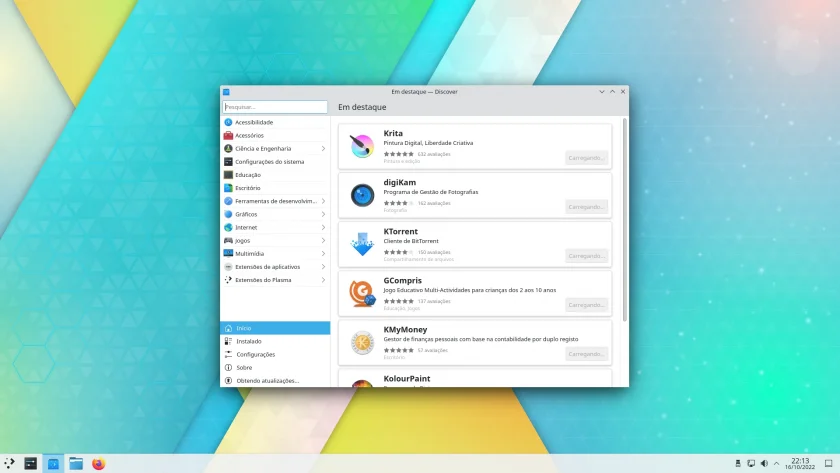Click the Jogos gamepad icon

(228, 241)
